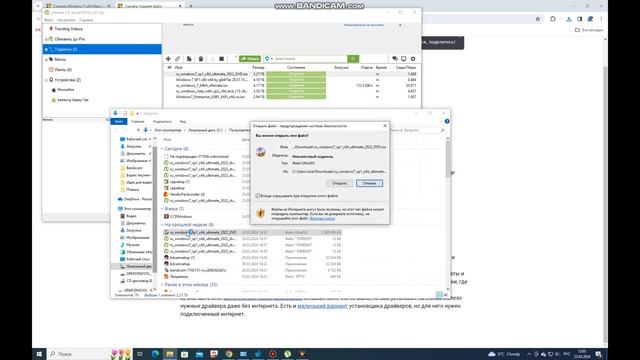Open uTorrent preferences with the gear icon
This screenshot has width=640, height=360.
pos(413,59)
